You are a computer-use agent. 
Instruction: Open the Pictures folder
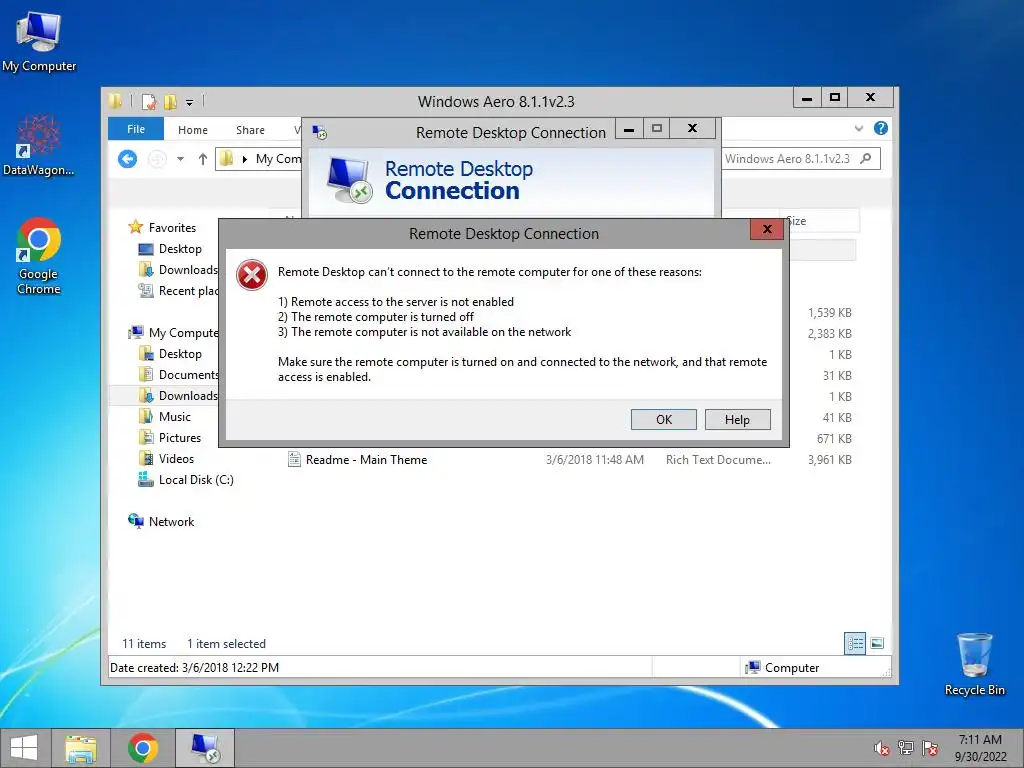point(170,438)
